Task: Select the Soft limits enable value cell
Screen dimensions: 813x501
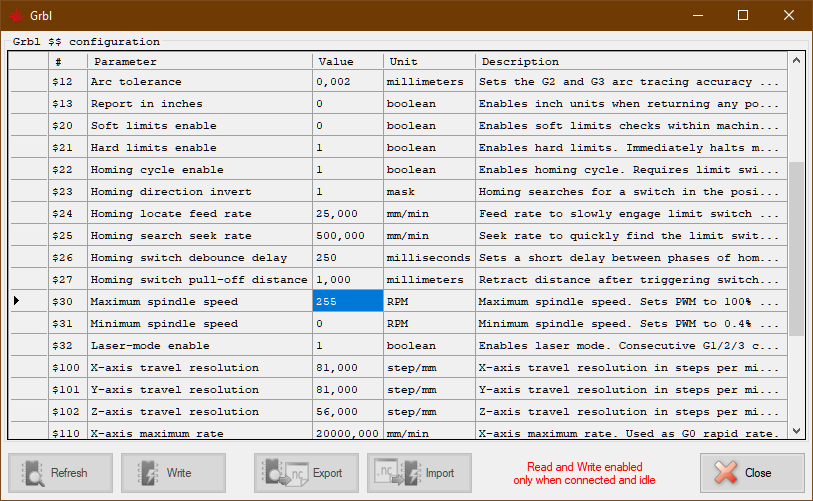Action: click(x=347, y=126)
